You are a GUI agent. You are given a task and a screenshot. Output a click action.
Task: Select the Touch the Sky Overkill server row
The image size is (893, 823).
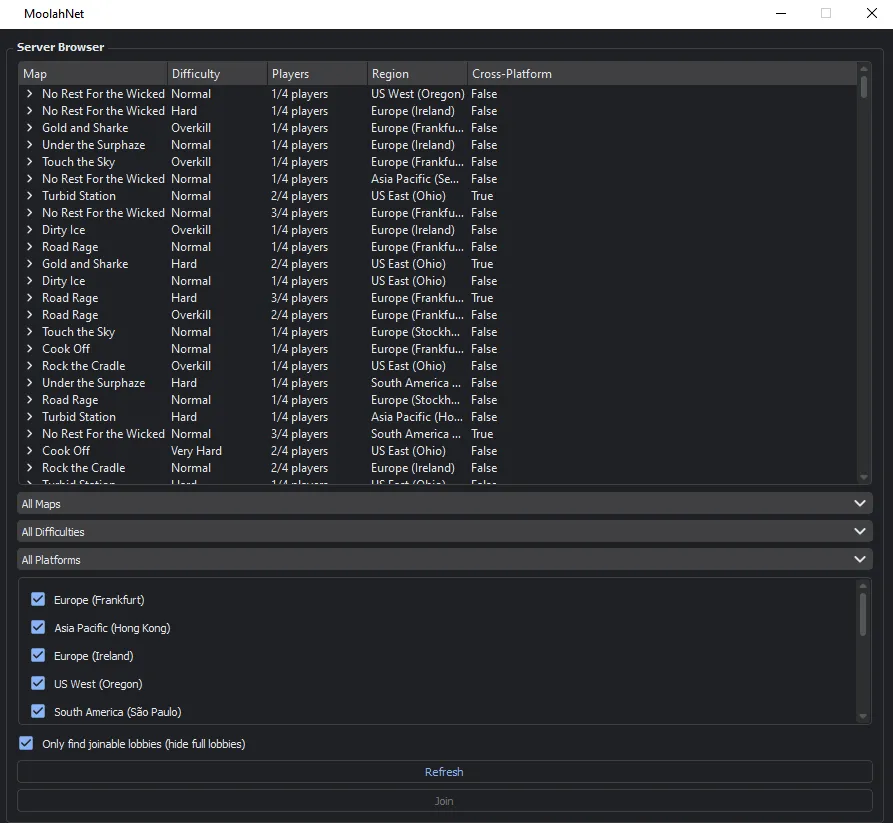point(437,162)
